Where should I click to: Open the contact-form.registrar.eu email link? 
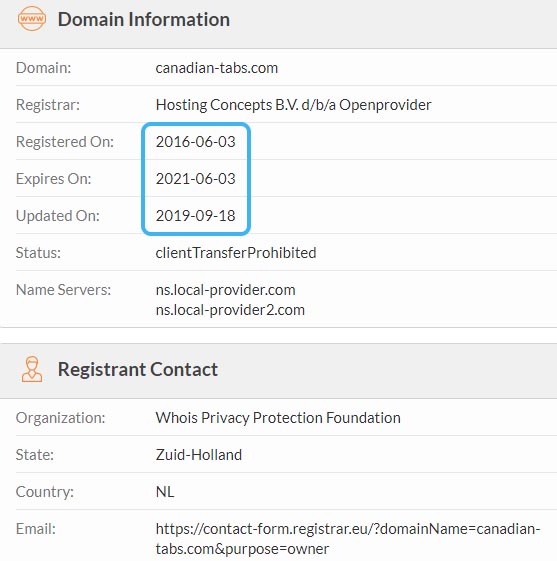point(348,539)
